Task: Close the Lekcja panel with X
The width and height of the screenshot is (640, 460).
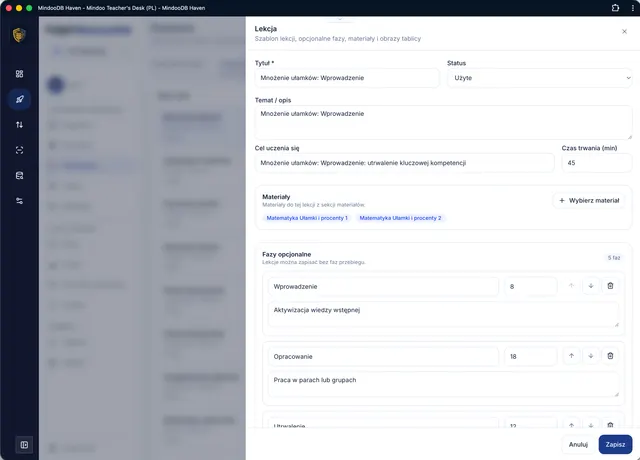Action: (x=624, y=31)
